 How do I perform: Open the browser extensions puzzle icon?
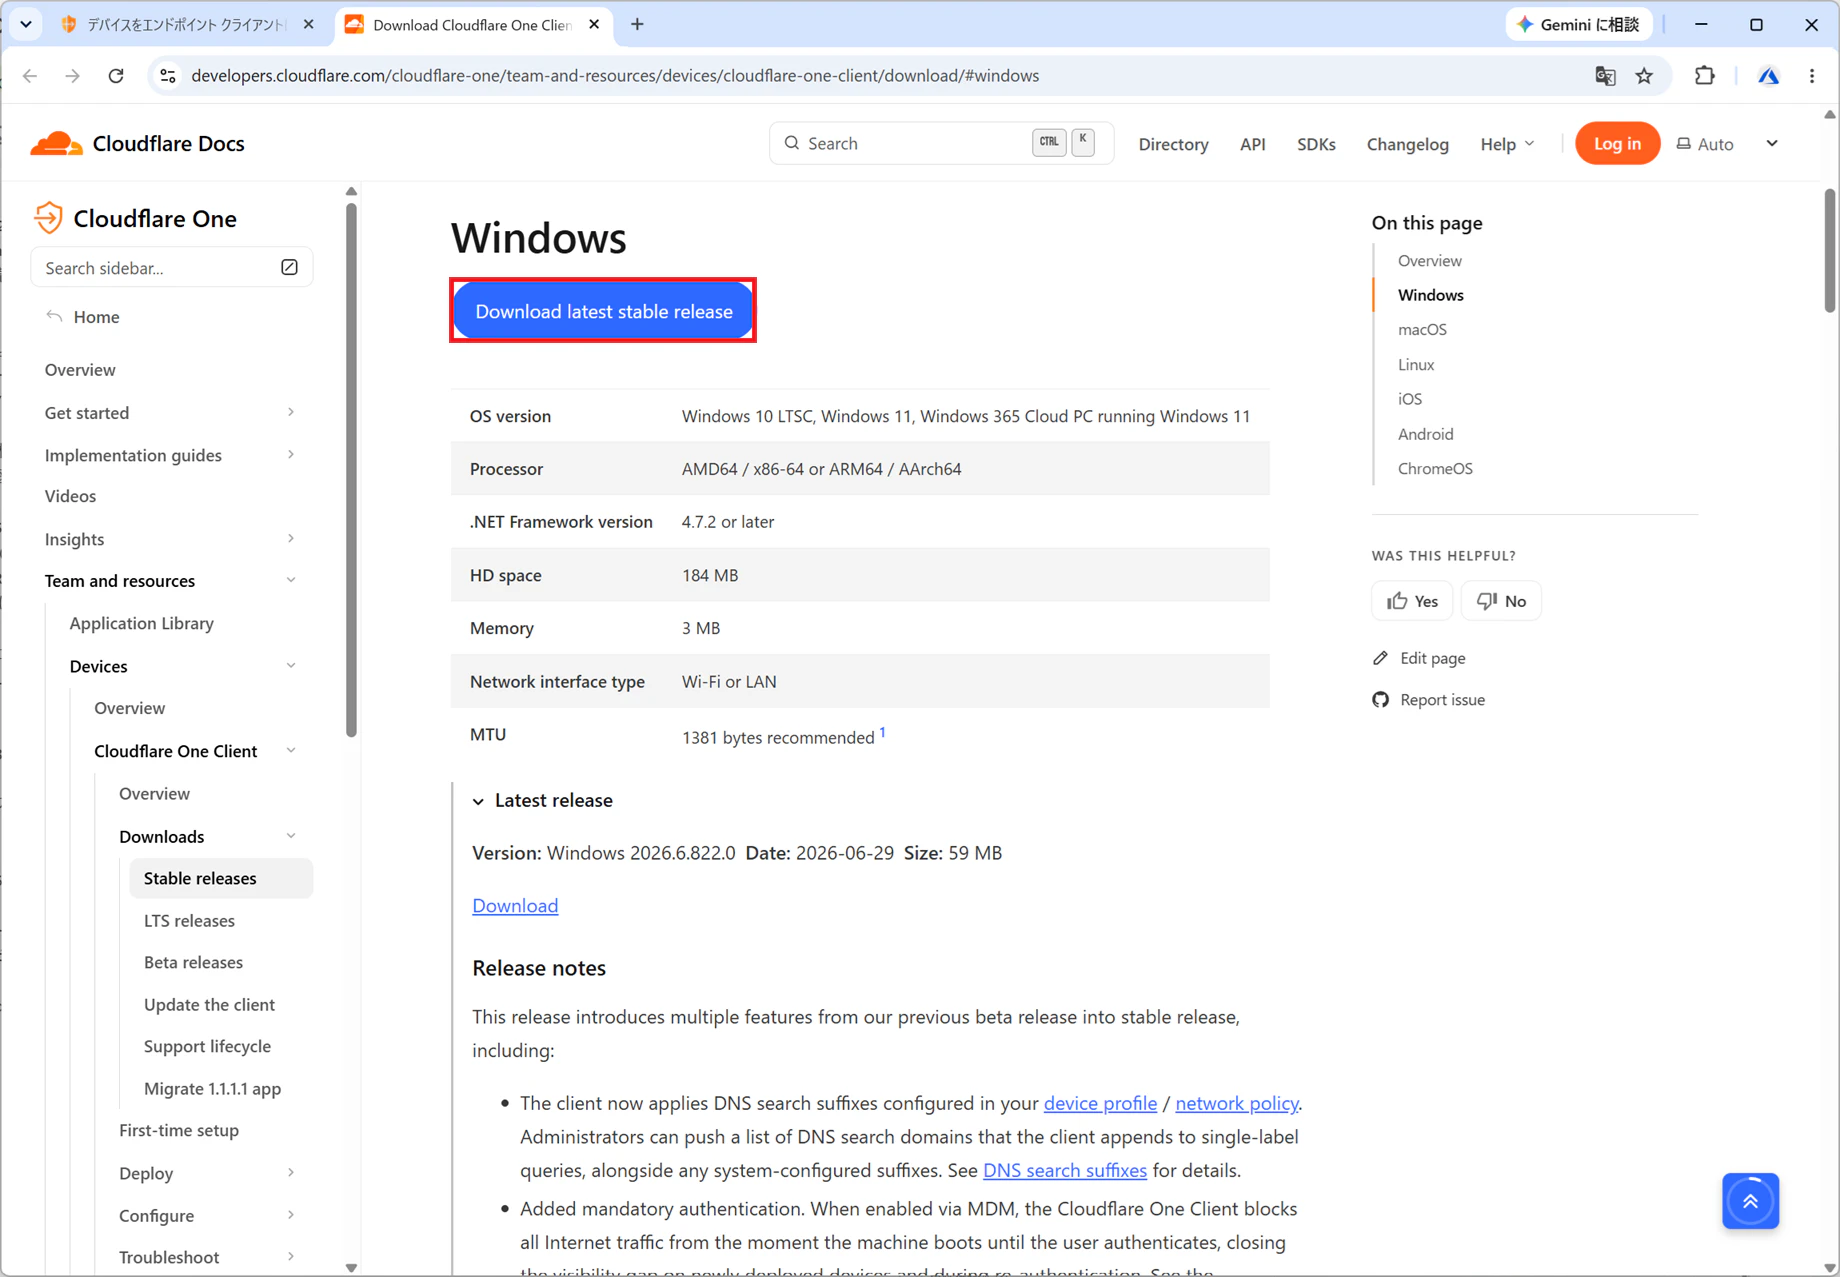click(1705, 76)
